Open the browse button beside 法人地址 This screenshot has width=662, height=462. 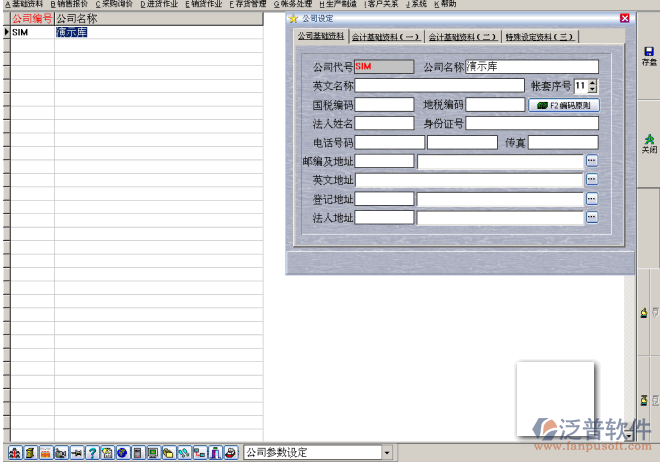click(591, 217)
